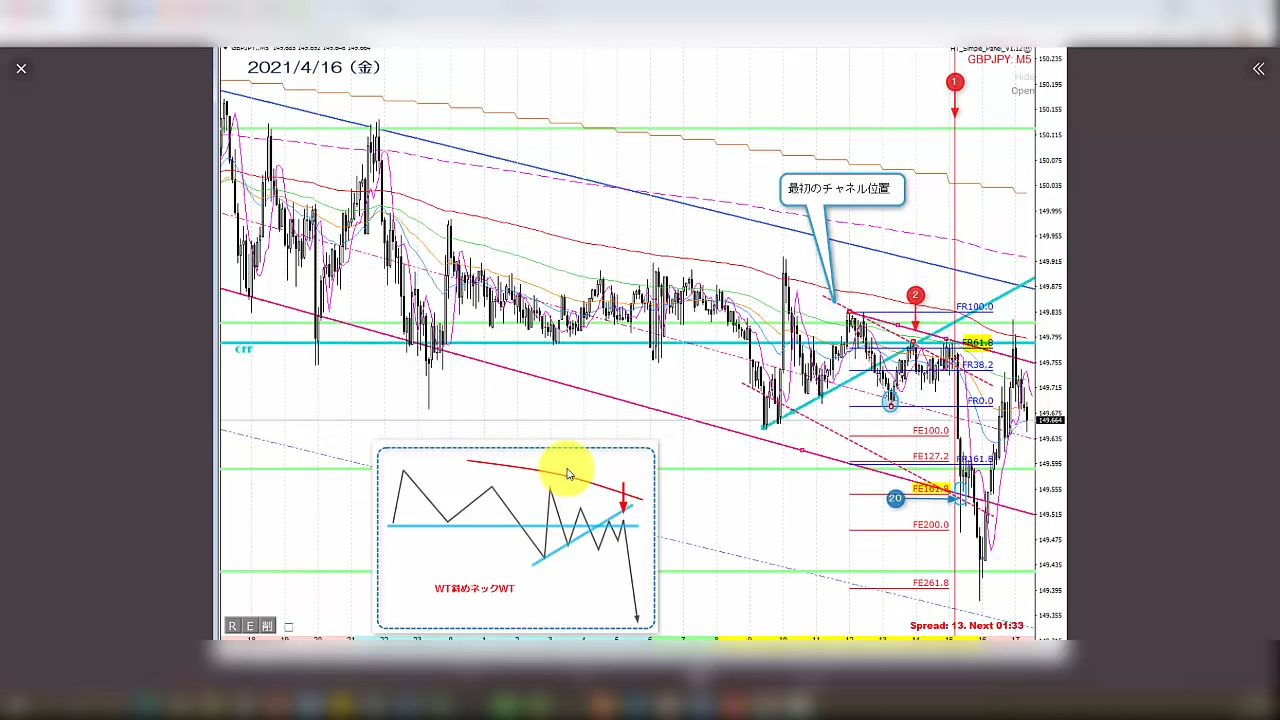Click the GBPJPY: M5 symbol label
The height and width of the screenshot is (720, 1280).
[998, 60]
